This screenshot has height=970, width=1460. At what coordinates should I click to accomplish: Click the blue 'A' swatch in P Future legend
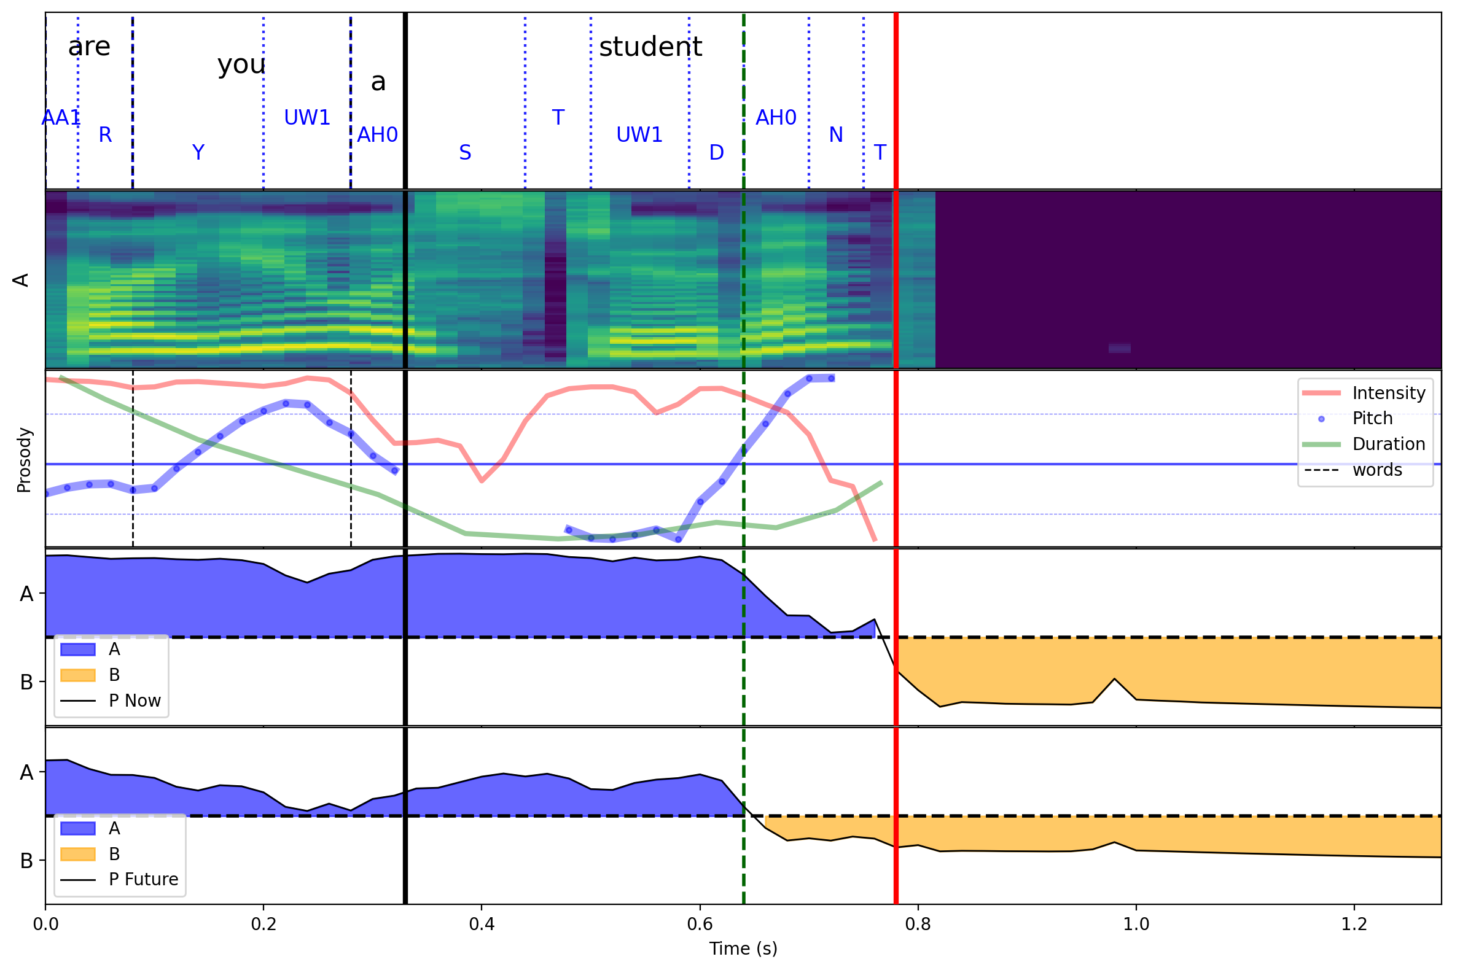point(78,828)
